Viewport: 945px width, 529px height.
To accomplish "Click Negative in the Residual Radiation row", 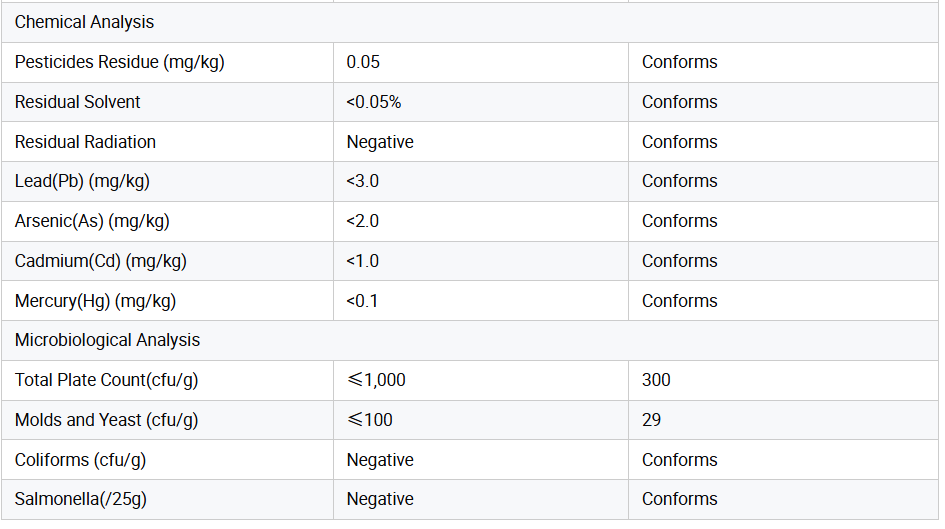I will click(x=380, y=142).
